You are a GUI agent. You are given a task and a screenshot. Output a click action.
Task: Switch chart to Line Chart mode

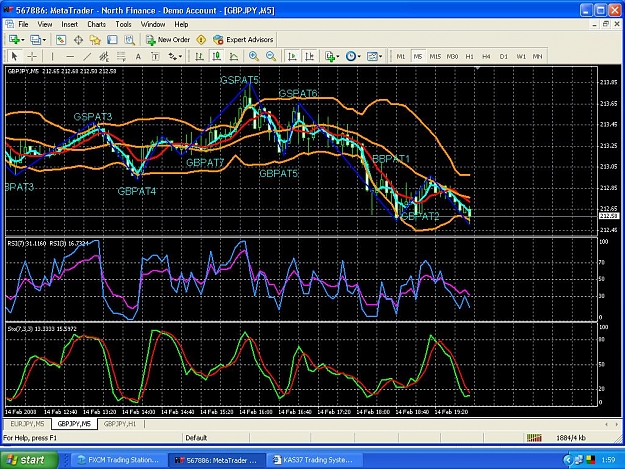(234, 57)
